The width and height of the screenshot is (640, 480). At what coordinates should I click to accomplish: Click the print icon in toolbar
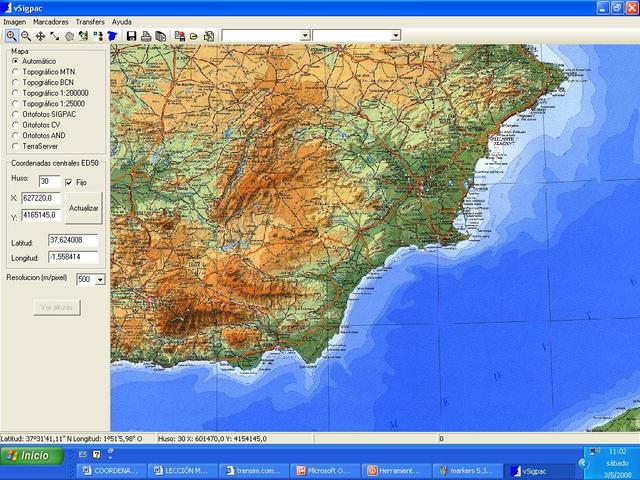point(146,35)
